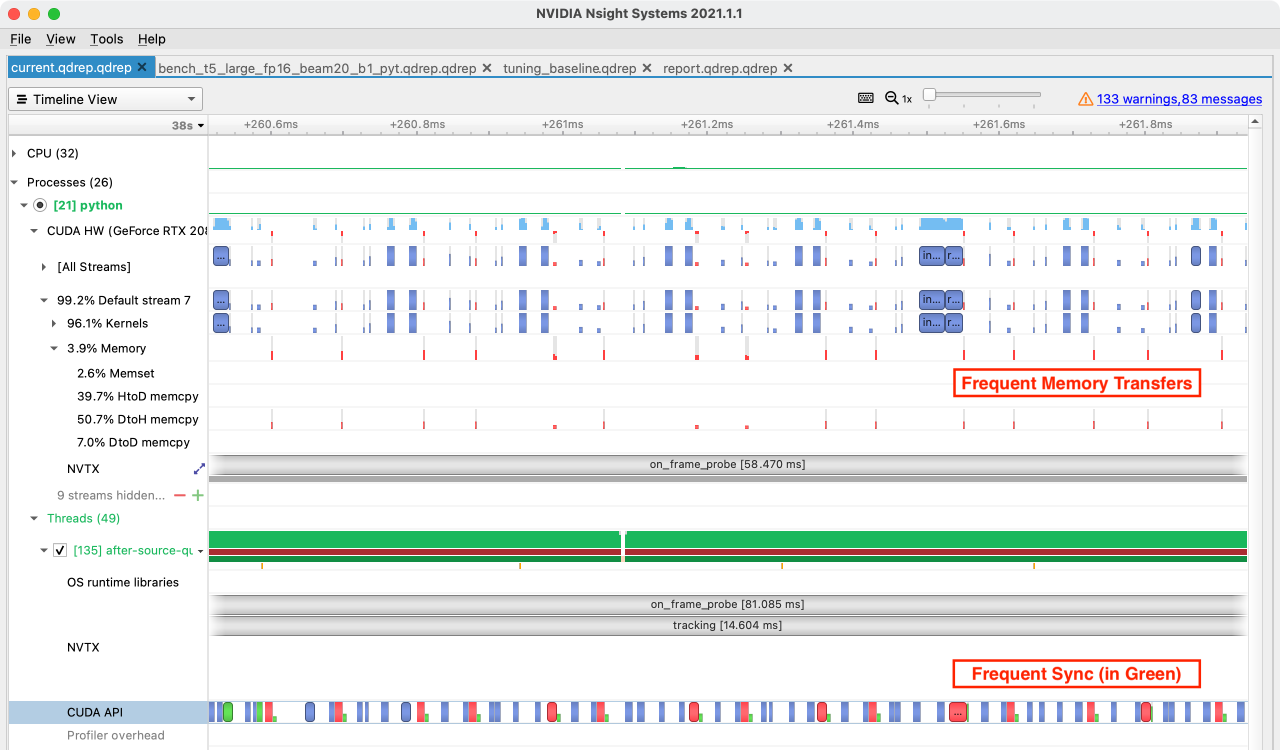Image resolution: width=1280 pixels, height=750 pixels.
Task: Close the report.qdrep.qdrep tab
Action: pyautogui.click(x=788, y=68)
